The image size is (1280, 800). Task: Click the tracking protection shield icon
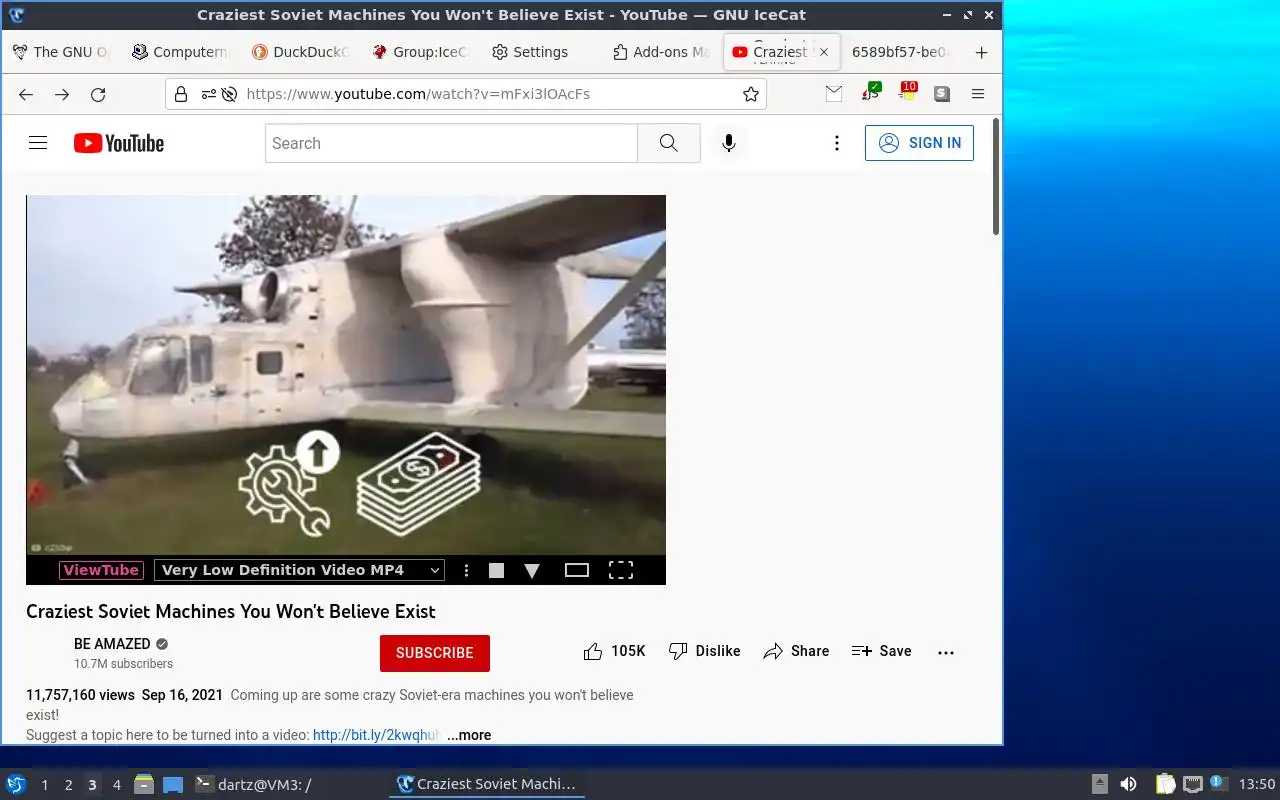tap(229, 94)
